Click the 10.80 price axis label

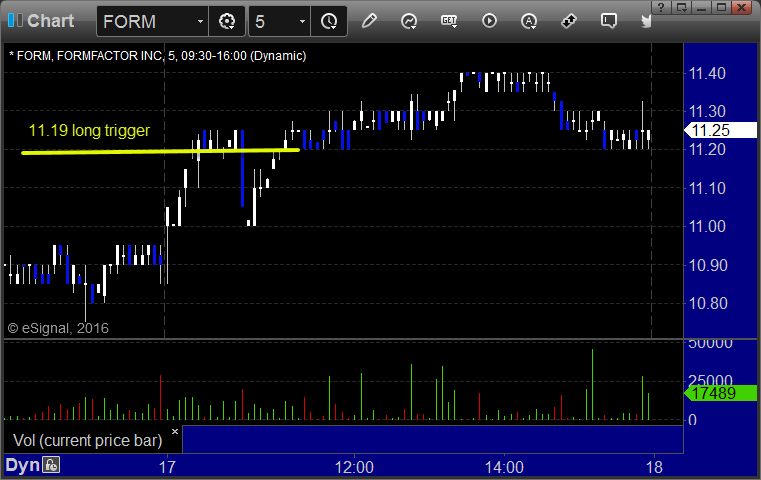coord(708,303)
